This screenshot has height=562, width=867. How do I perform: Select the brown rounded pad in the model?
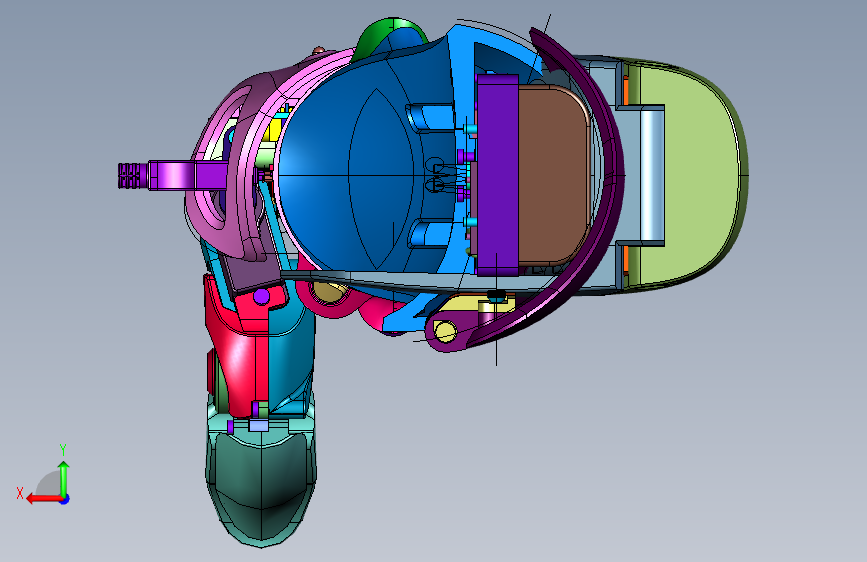pyautogui.click(x=554, y=175)
